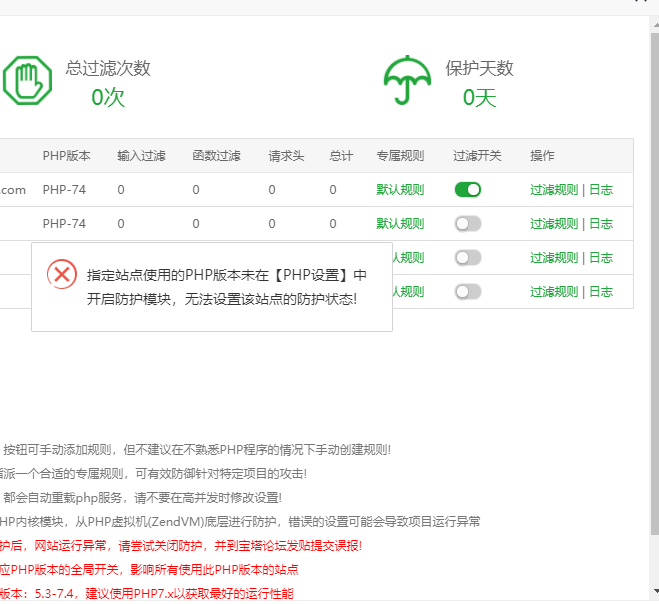The height and width of the screenshot is (604, 659).
Task: Open 过滤规则 in the third row
Action: pyautogui.click(x=554, y=258)
